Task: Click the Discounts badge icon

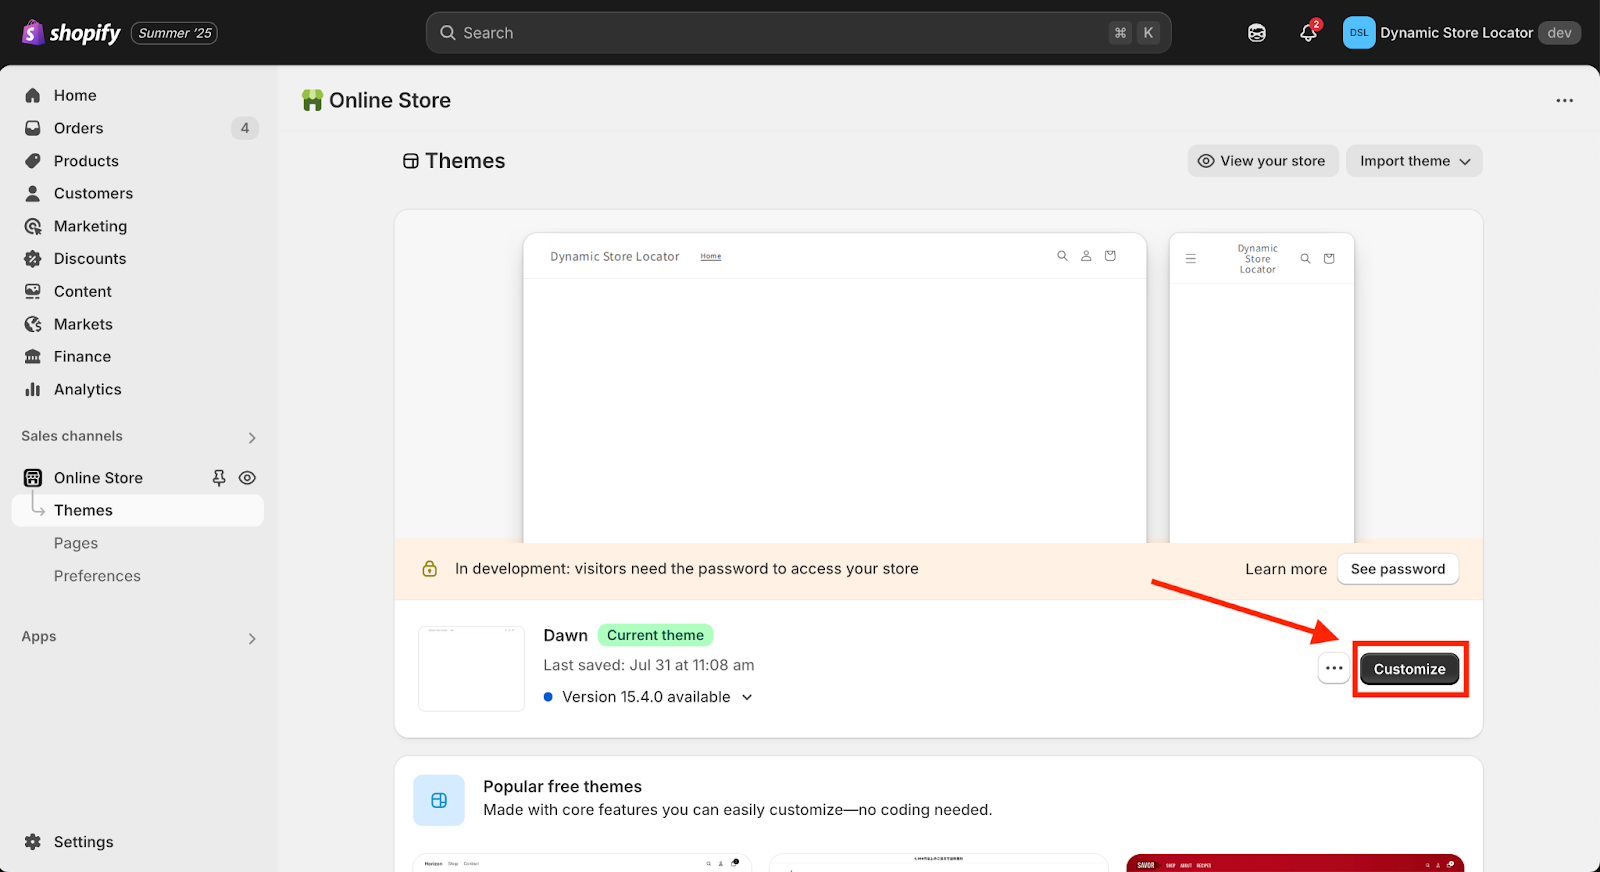Action: pos(33,258)
